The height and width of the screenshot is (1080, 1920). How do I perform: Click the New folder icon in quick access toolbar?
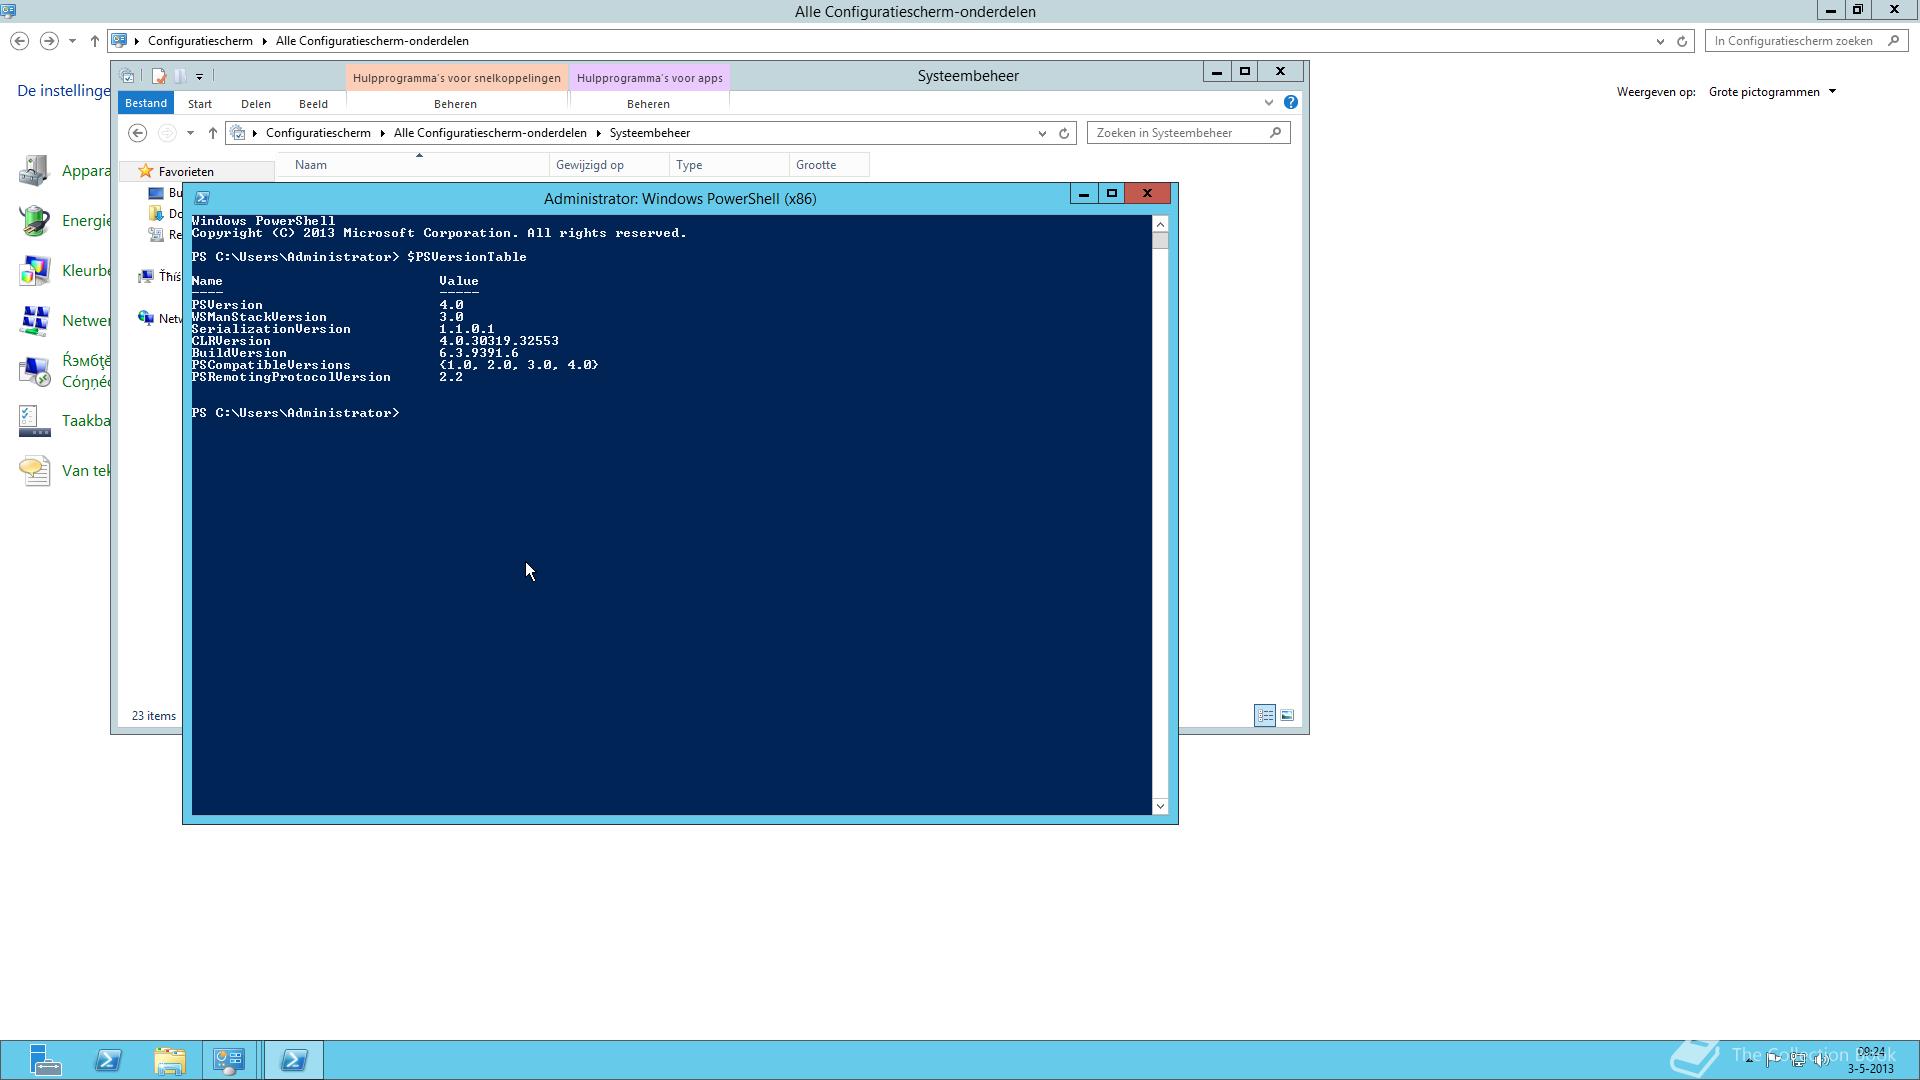180,76
